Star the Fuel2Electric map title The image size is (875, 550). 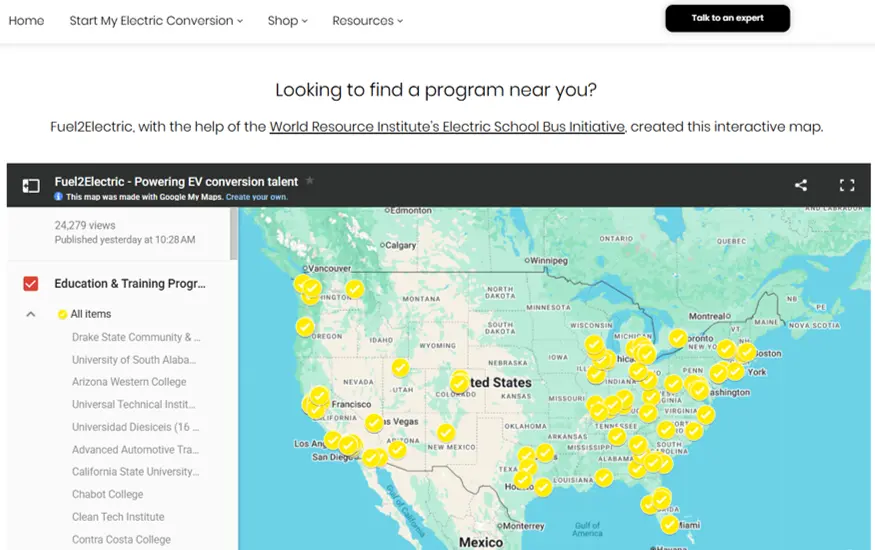click(310, 181)
